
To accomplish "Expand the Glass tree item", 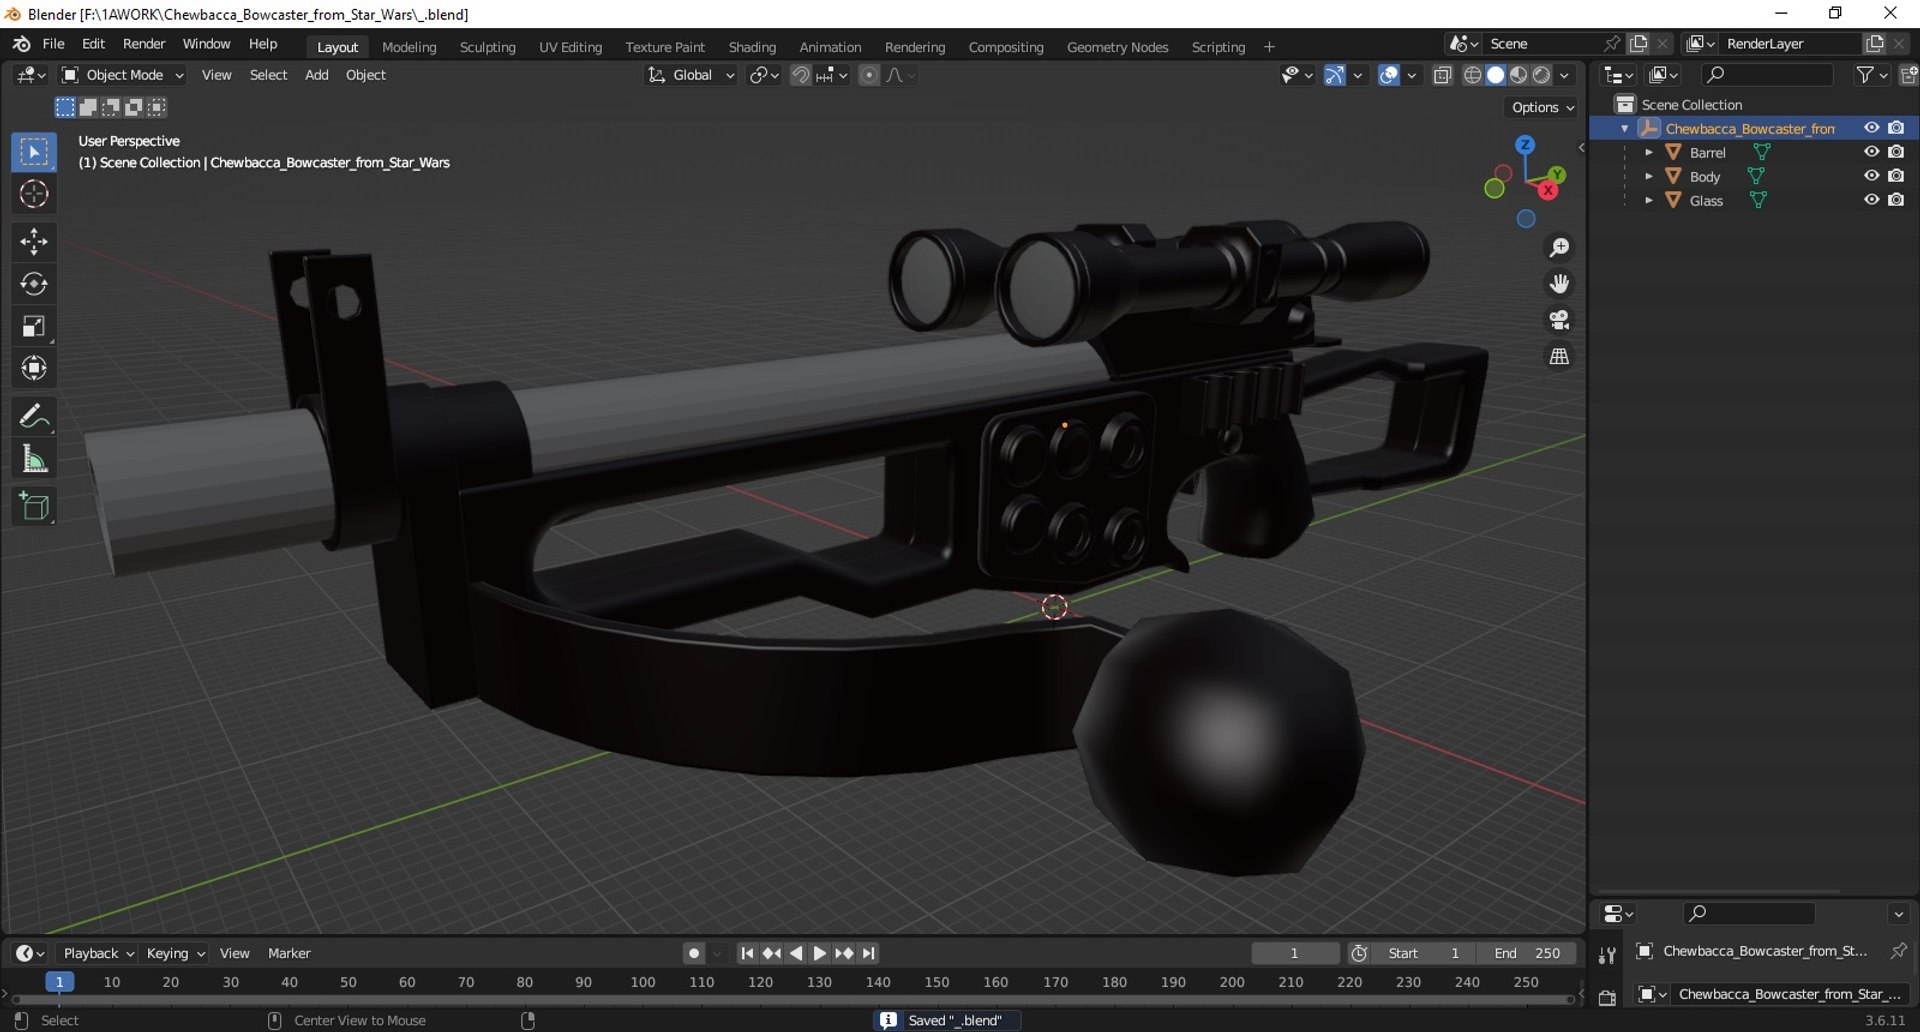I will tap(1649, 200).
